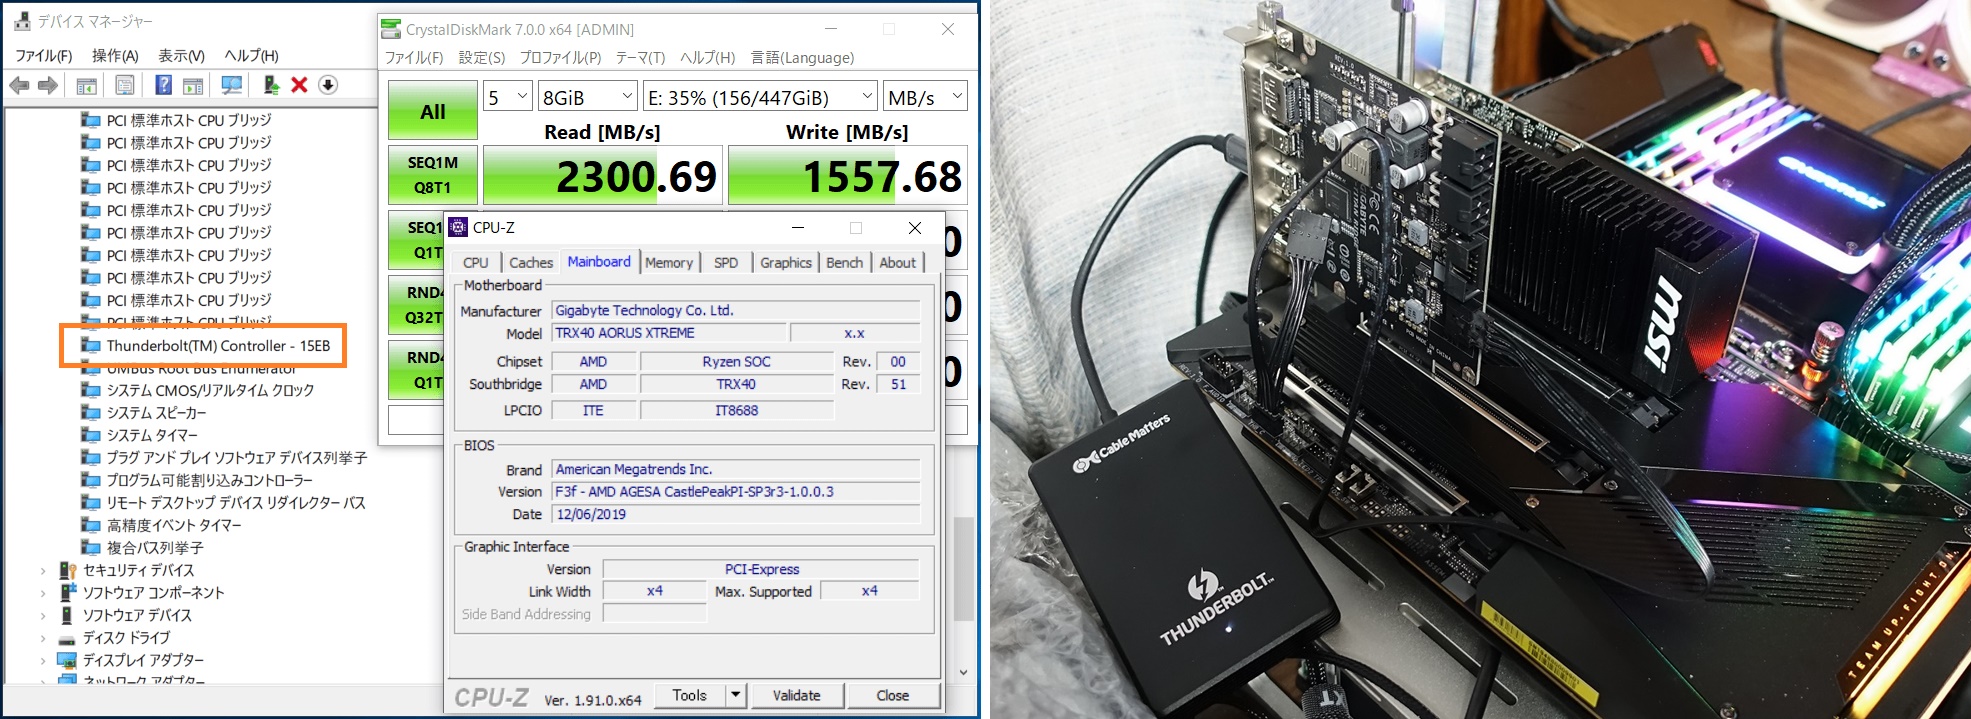This screenshot has width=1971, height=719.
Task: Click the 1557.68 write speed result
Action: coord(848,176)
